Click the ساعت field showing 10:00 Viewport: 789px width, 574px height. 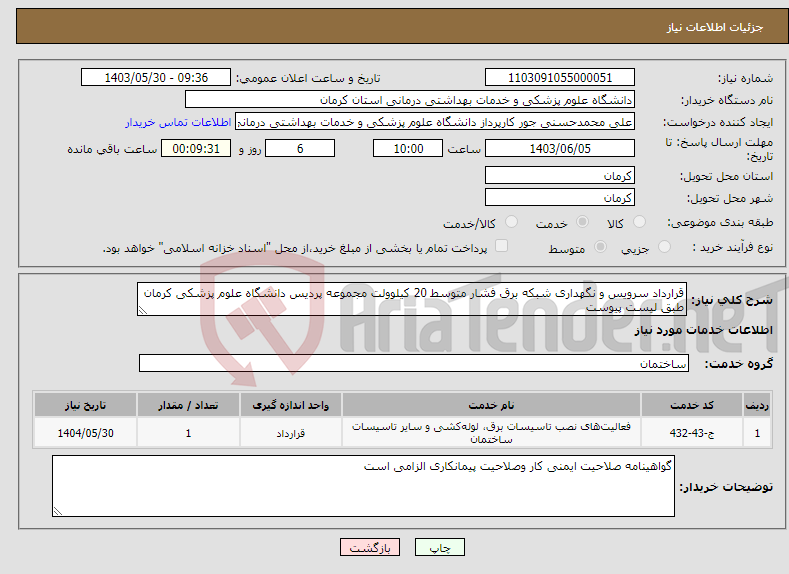pyautogui.click(x=408, y=148)
